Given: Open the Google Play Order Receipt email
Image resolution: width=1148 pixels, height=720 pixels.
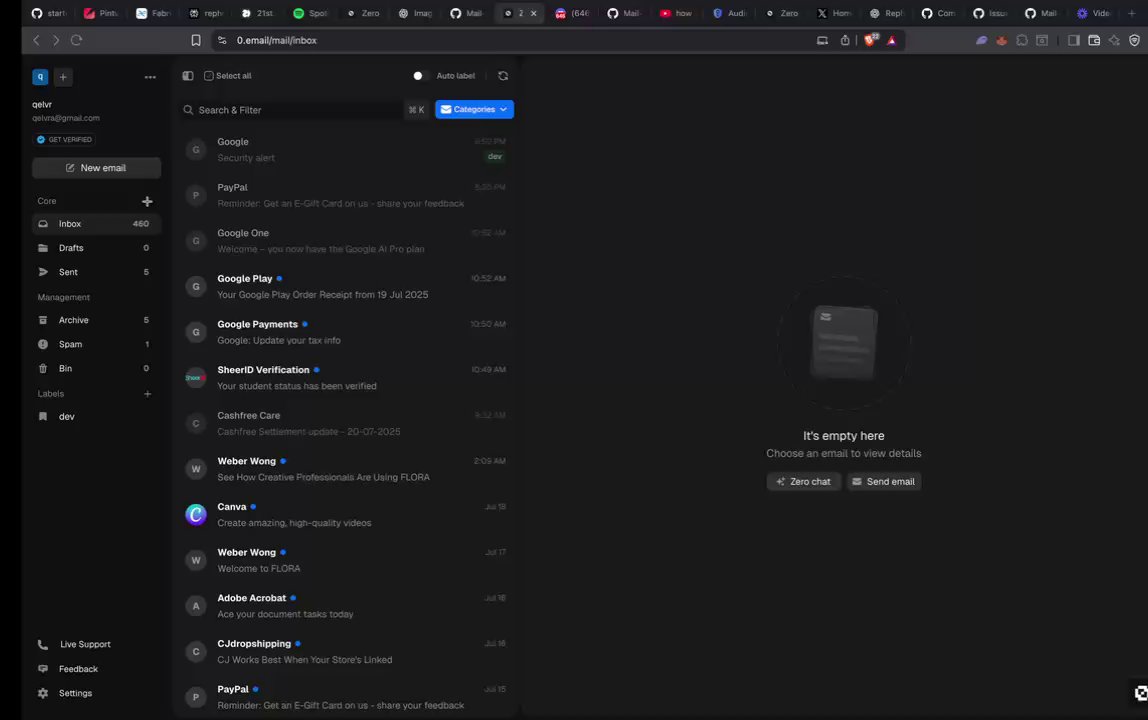Looking at the screenshot, I should point(344,286).
